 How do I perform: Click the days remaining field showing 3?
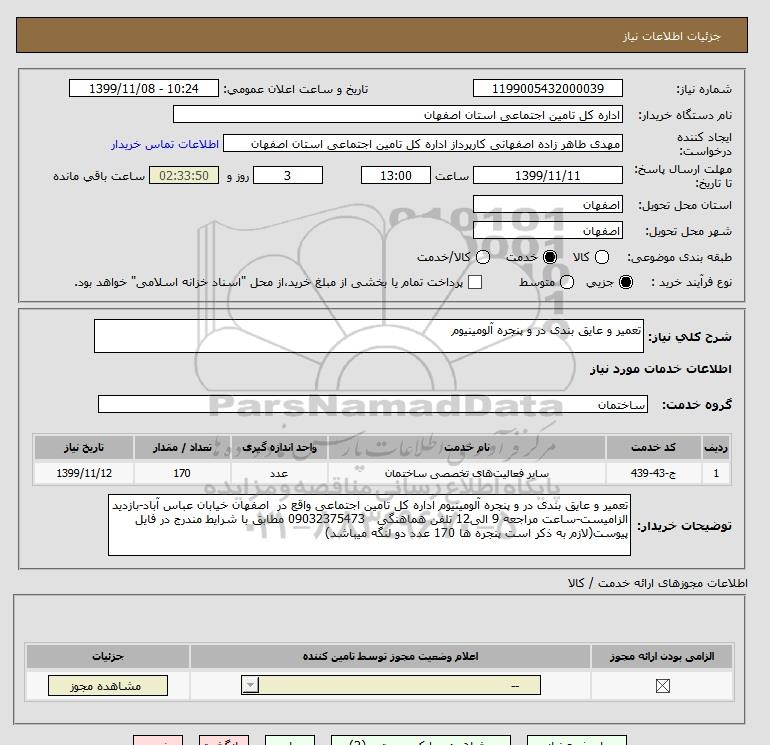[x=288, y=175]
